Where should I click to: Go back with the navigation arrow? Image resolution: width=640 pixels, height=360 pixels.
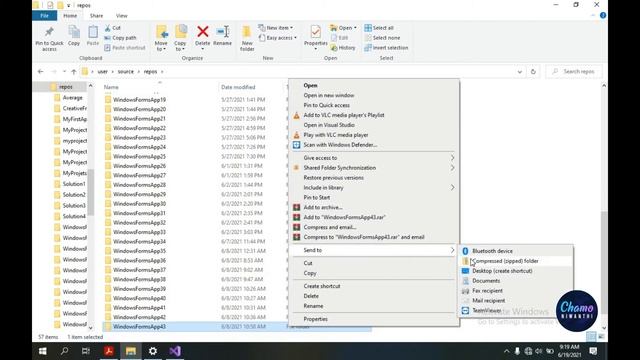point(40,71)
